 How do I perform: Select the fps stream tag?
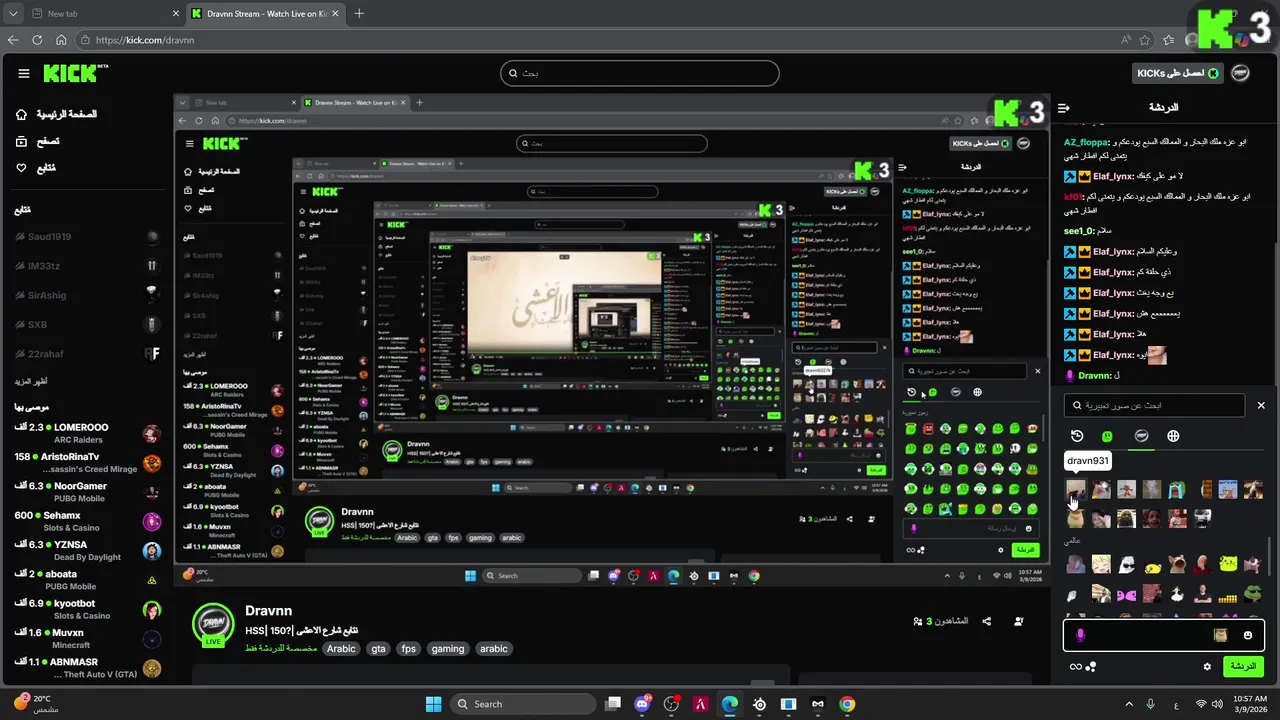point(408,649)
